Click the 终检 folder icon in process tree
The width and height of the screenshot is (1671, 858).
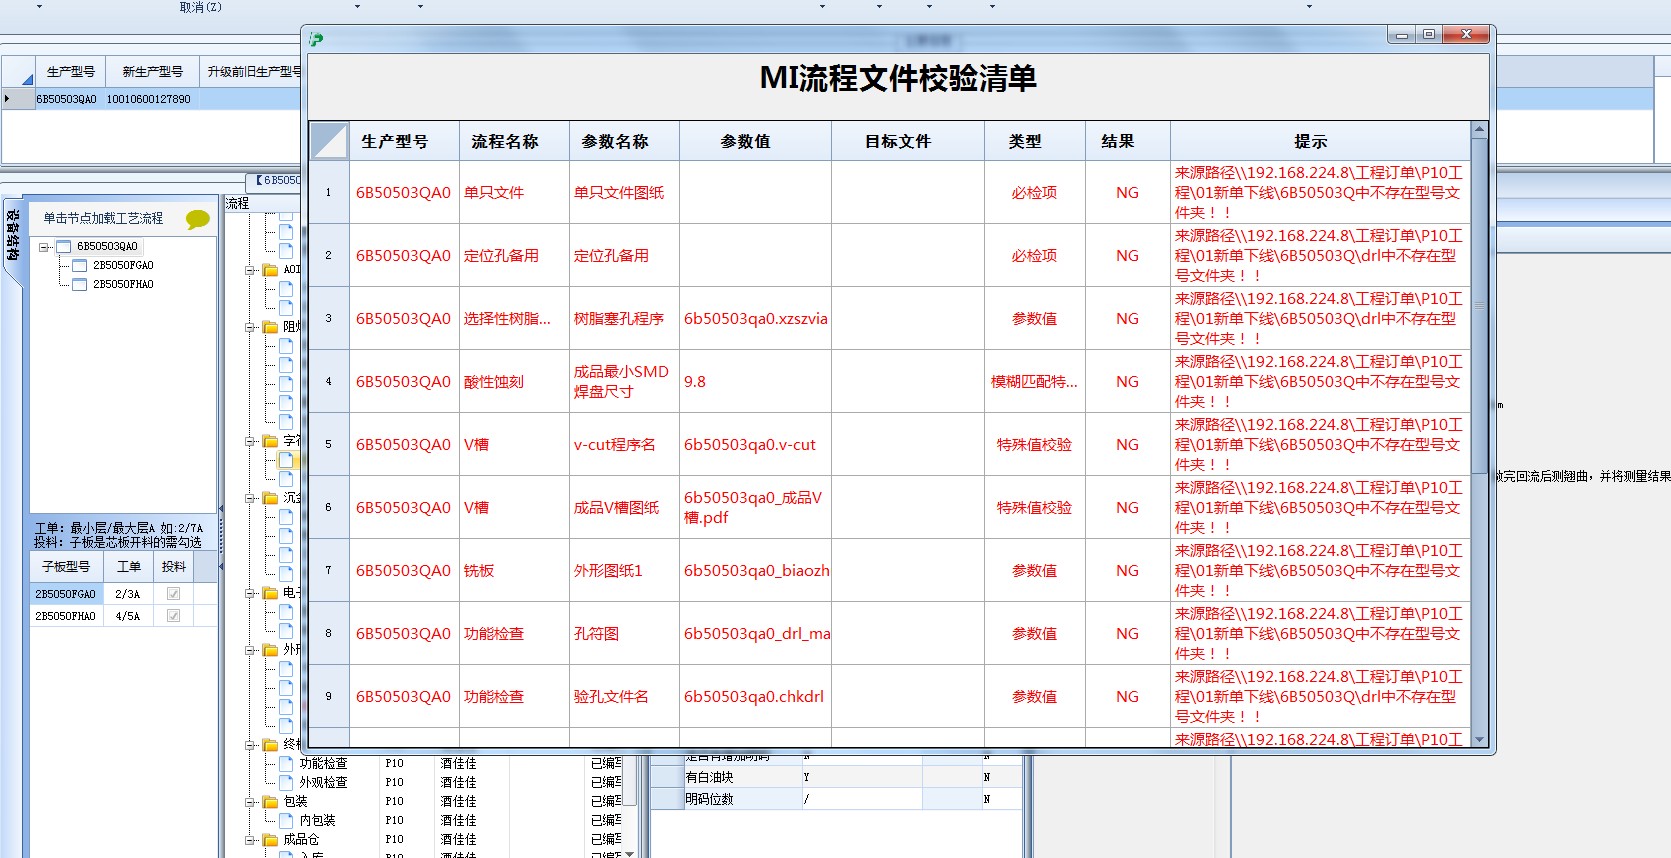[x=270, y=745]
